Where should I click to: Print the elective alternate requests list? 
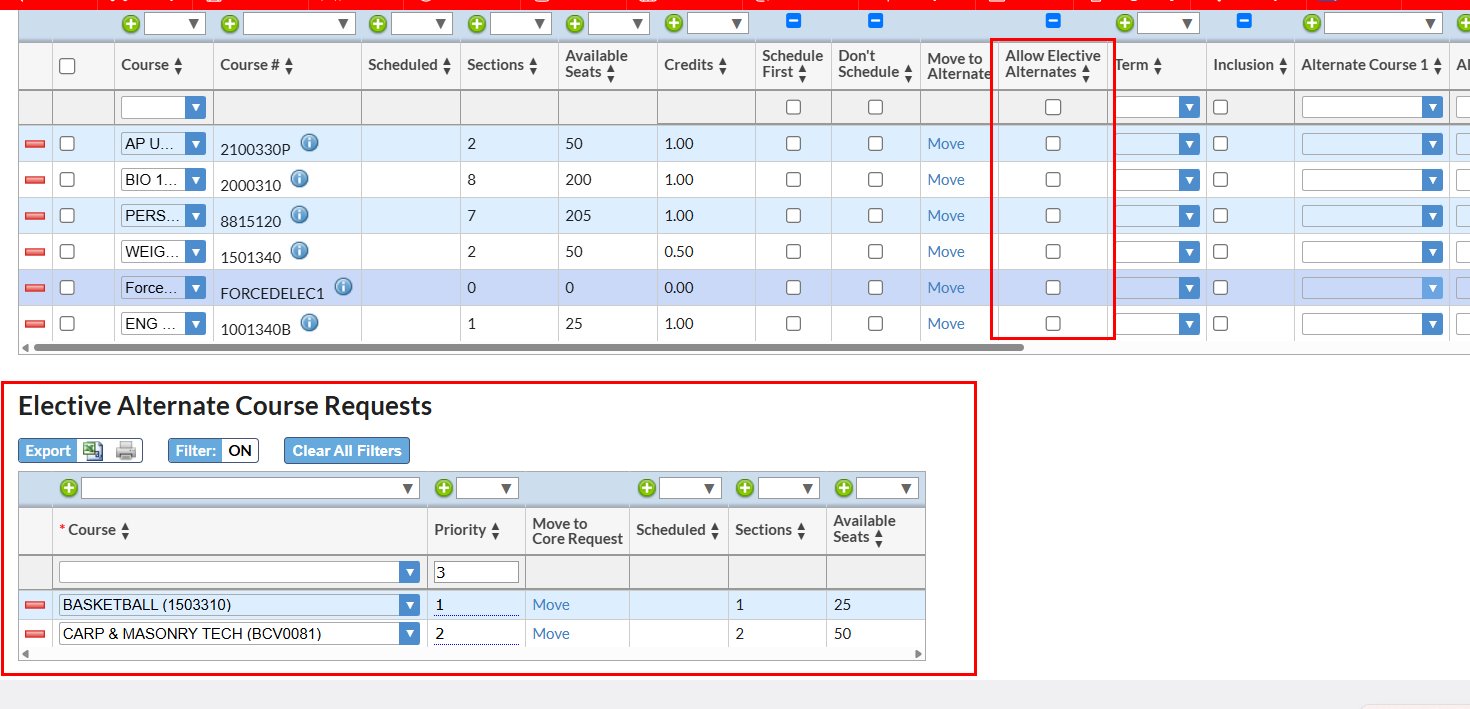pos(126,451)
